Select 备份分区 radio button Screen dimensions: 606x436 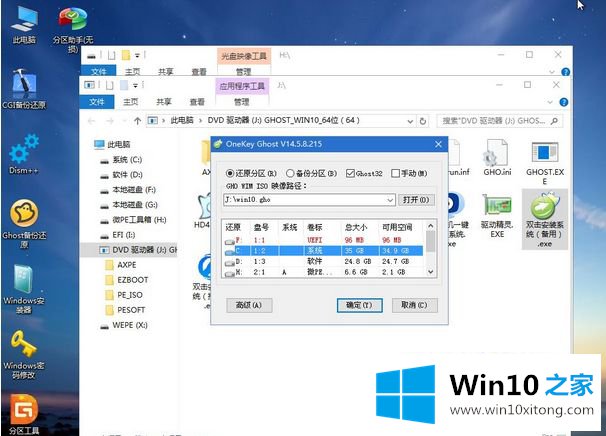pos(290,173)
